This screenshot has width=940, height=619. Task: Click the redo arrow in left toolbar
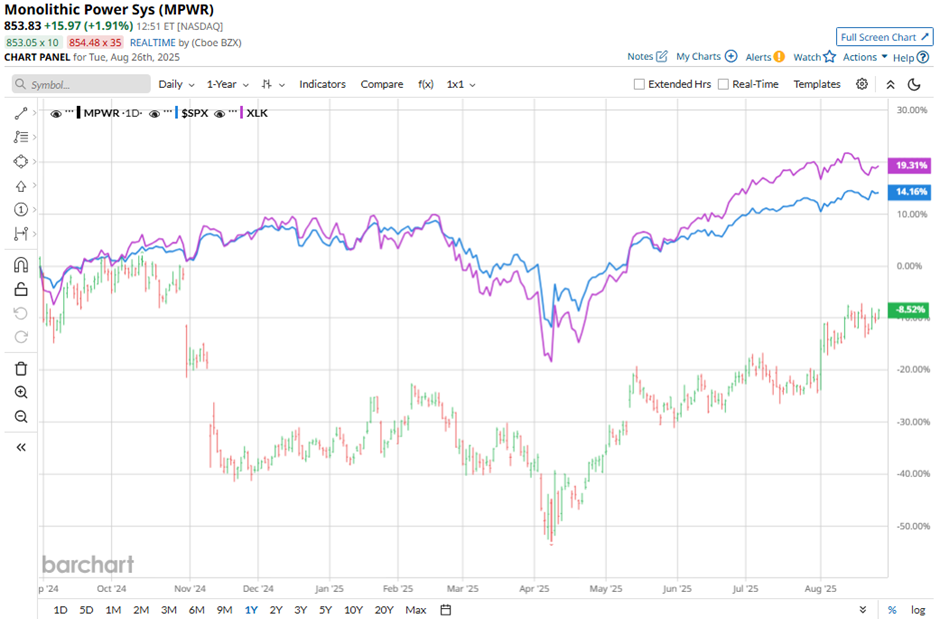click(21, 337)
